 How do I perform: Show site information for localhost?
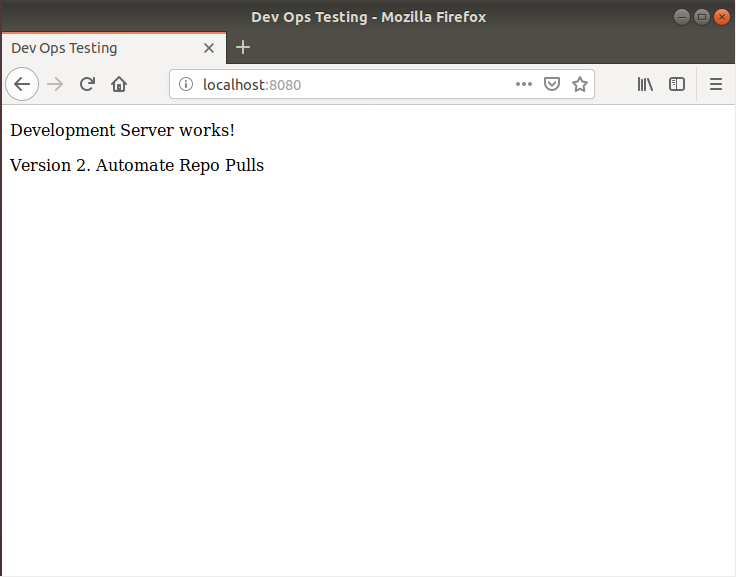(185, 85)
